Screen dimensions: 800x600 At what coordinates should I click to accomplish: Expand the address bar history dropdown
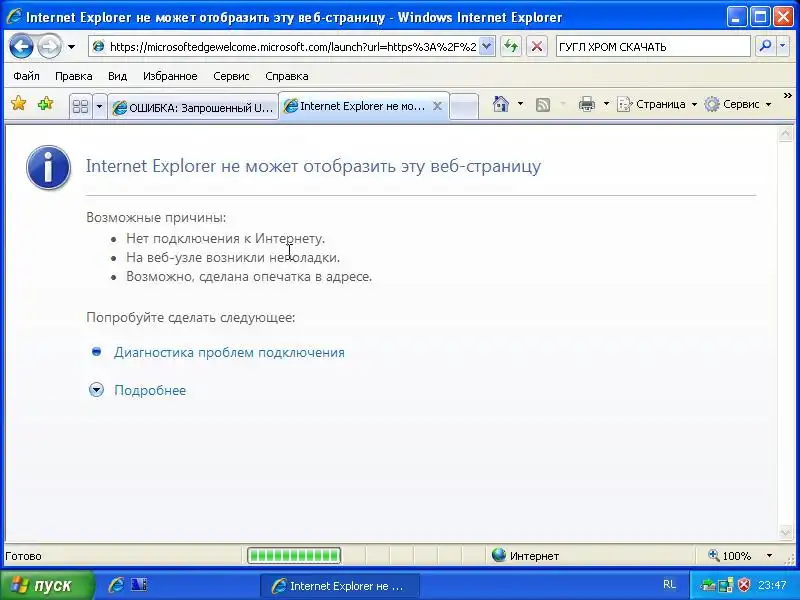[487, 47]
